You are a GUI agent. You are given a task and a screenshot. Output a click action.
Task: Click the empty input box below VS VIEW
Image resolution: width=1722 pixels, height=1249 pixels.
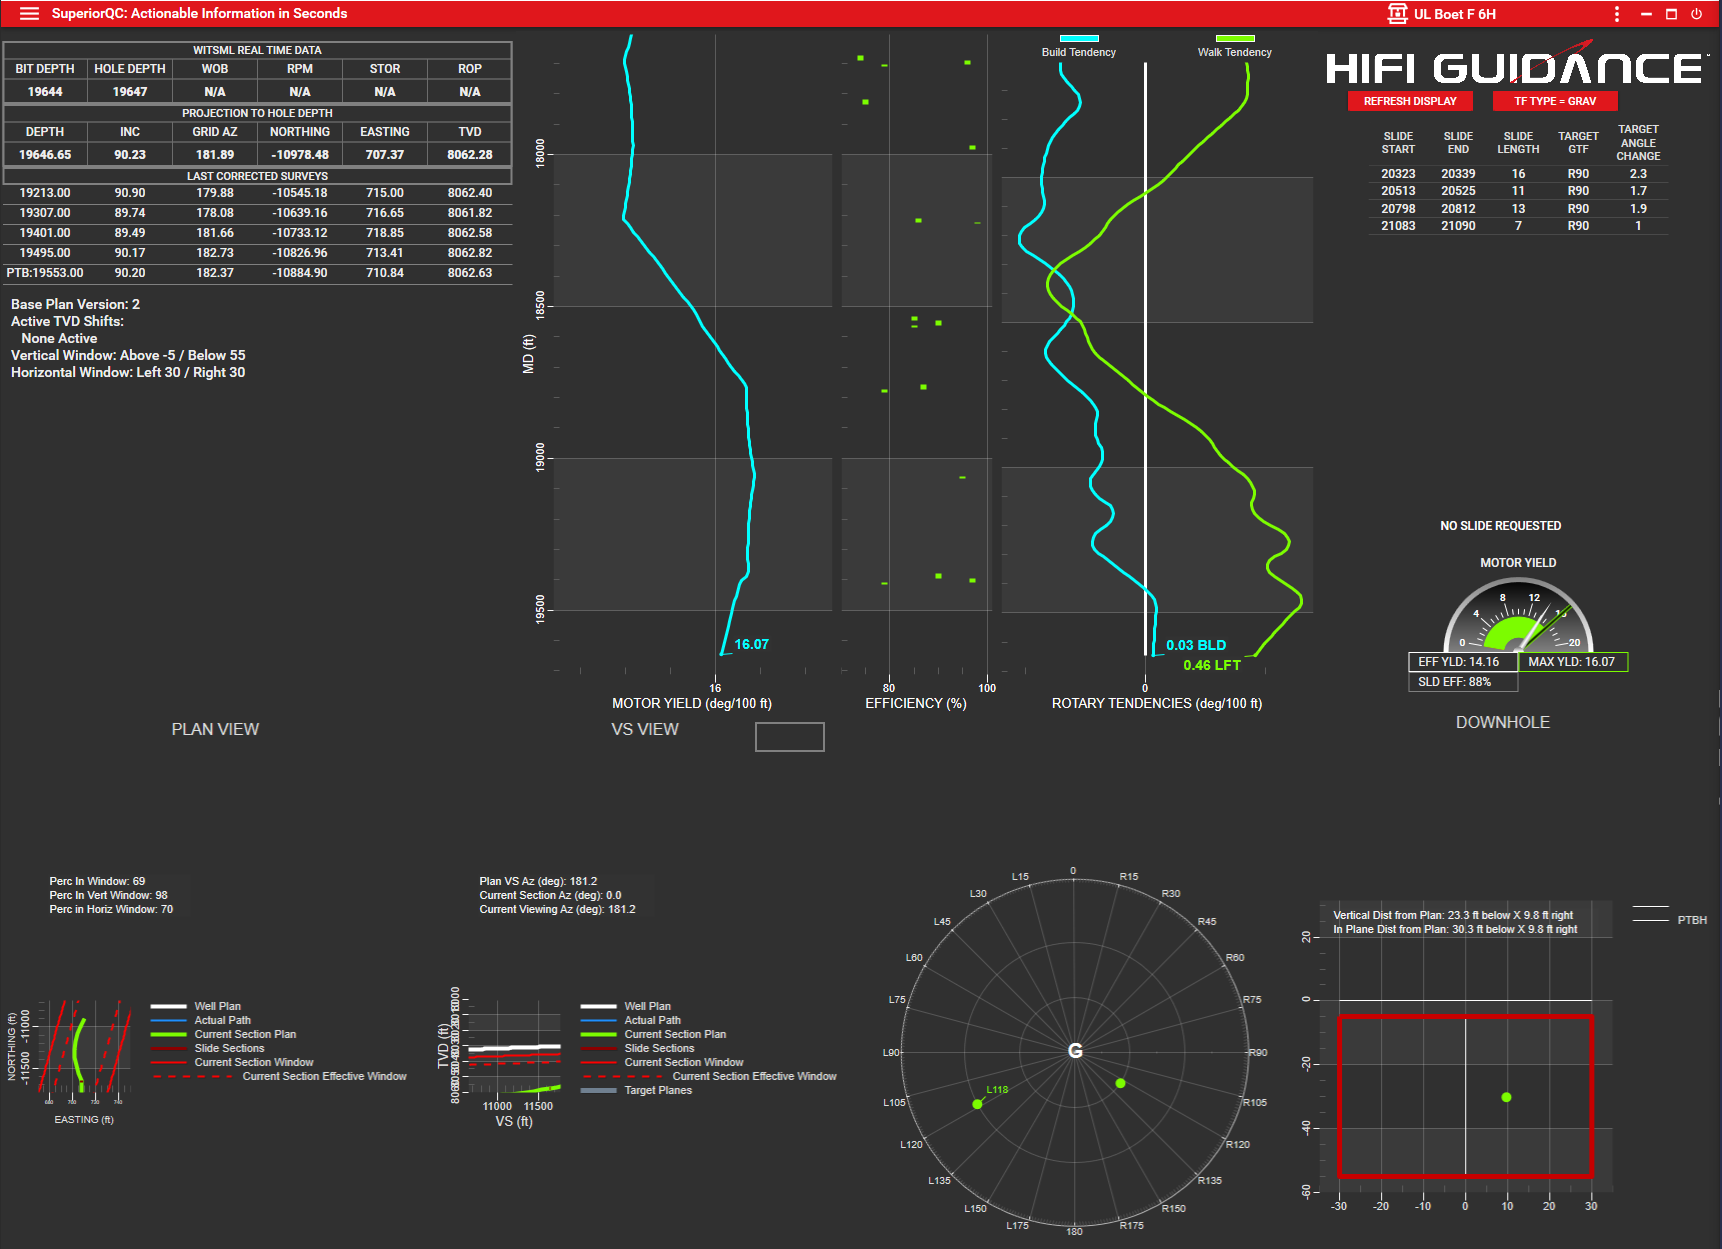click(x=789, y=737)
